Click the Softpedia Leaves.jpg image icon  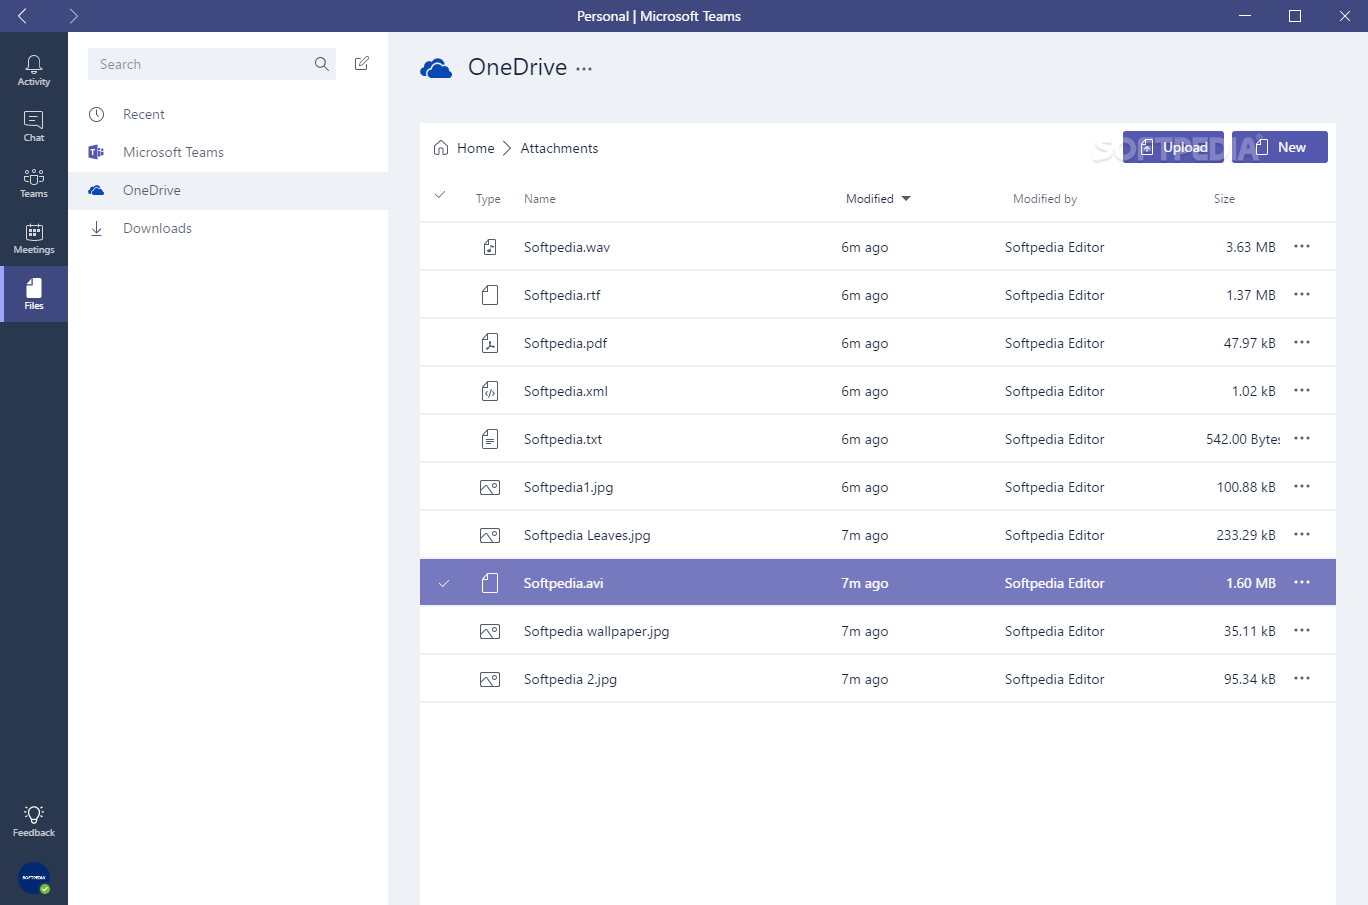(x=490, y=535)
